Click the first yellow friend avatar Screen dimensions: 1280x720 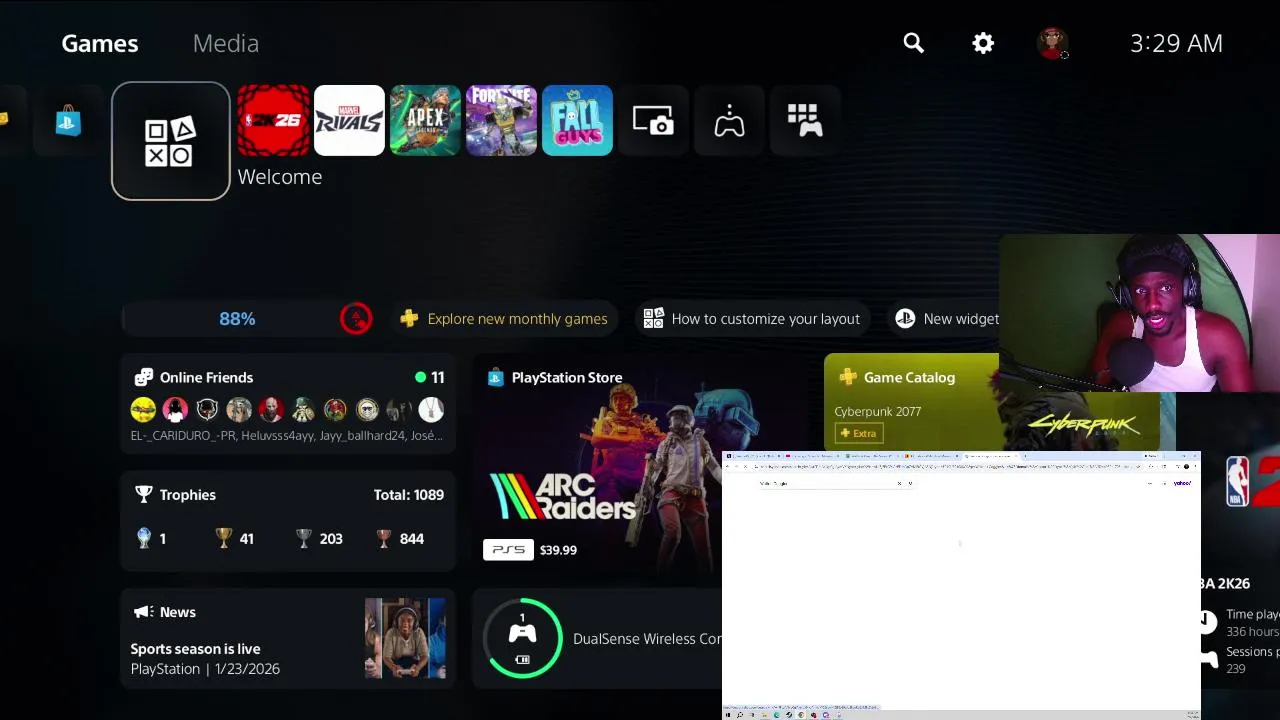tap(143, 409)
